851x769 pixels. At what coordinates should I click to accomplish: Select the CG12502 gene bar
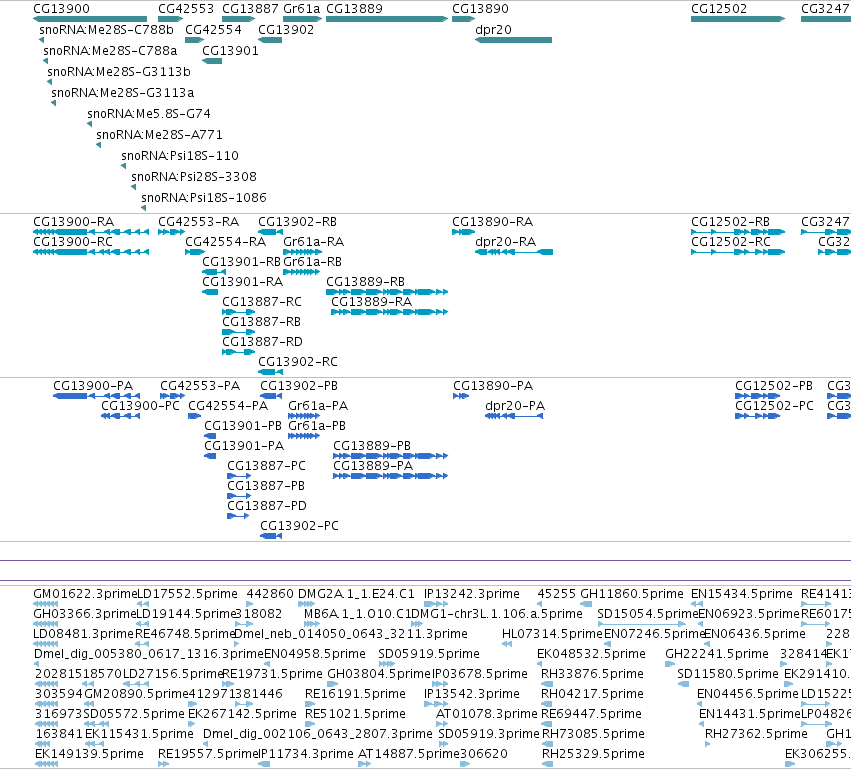738,19
